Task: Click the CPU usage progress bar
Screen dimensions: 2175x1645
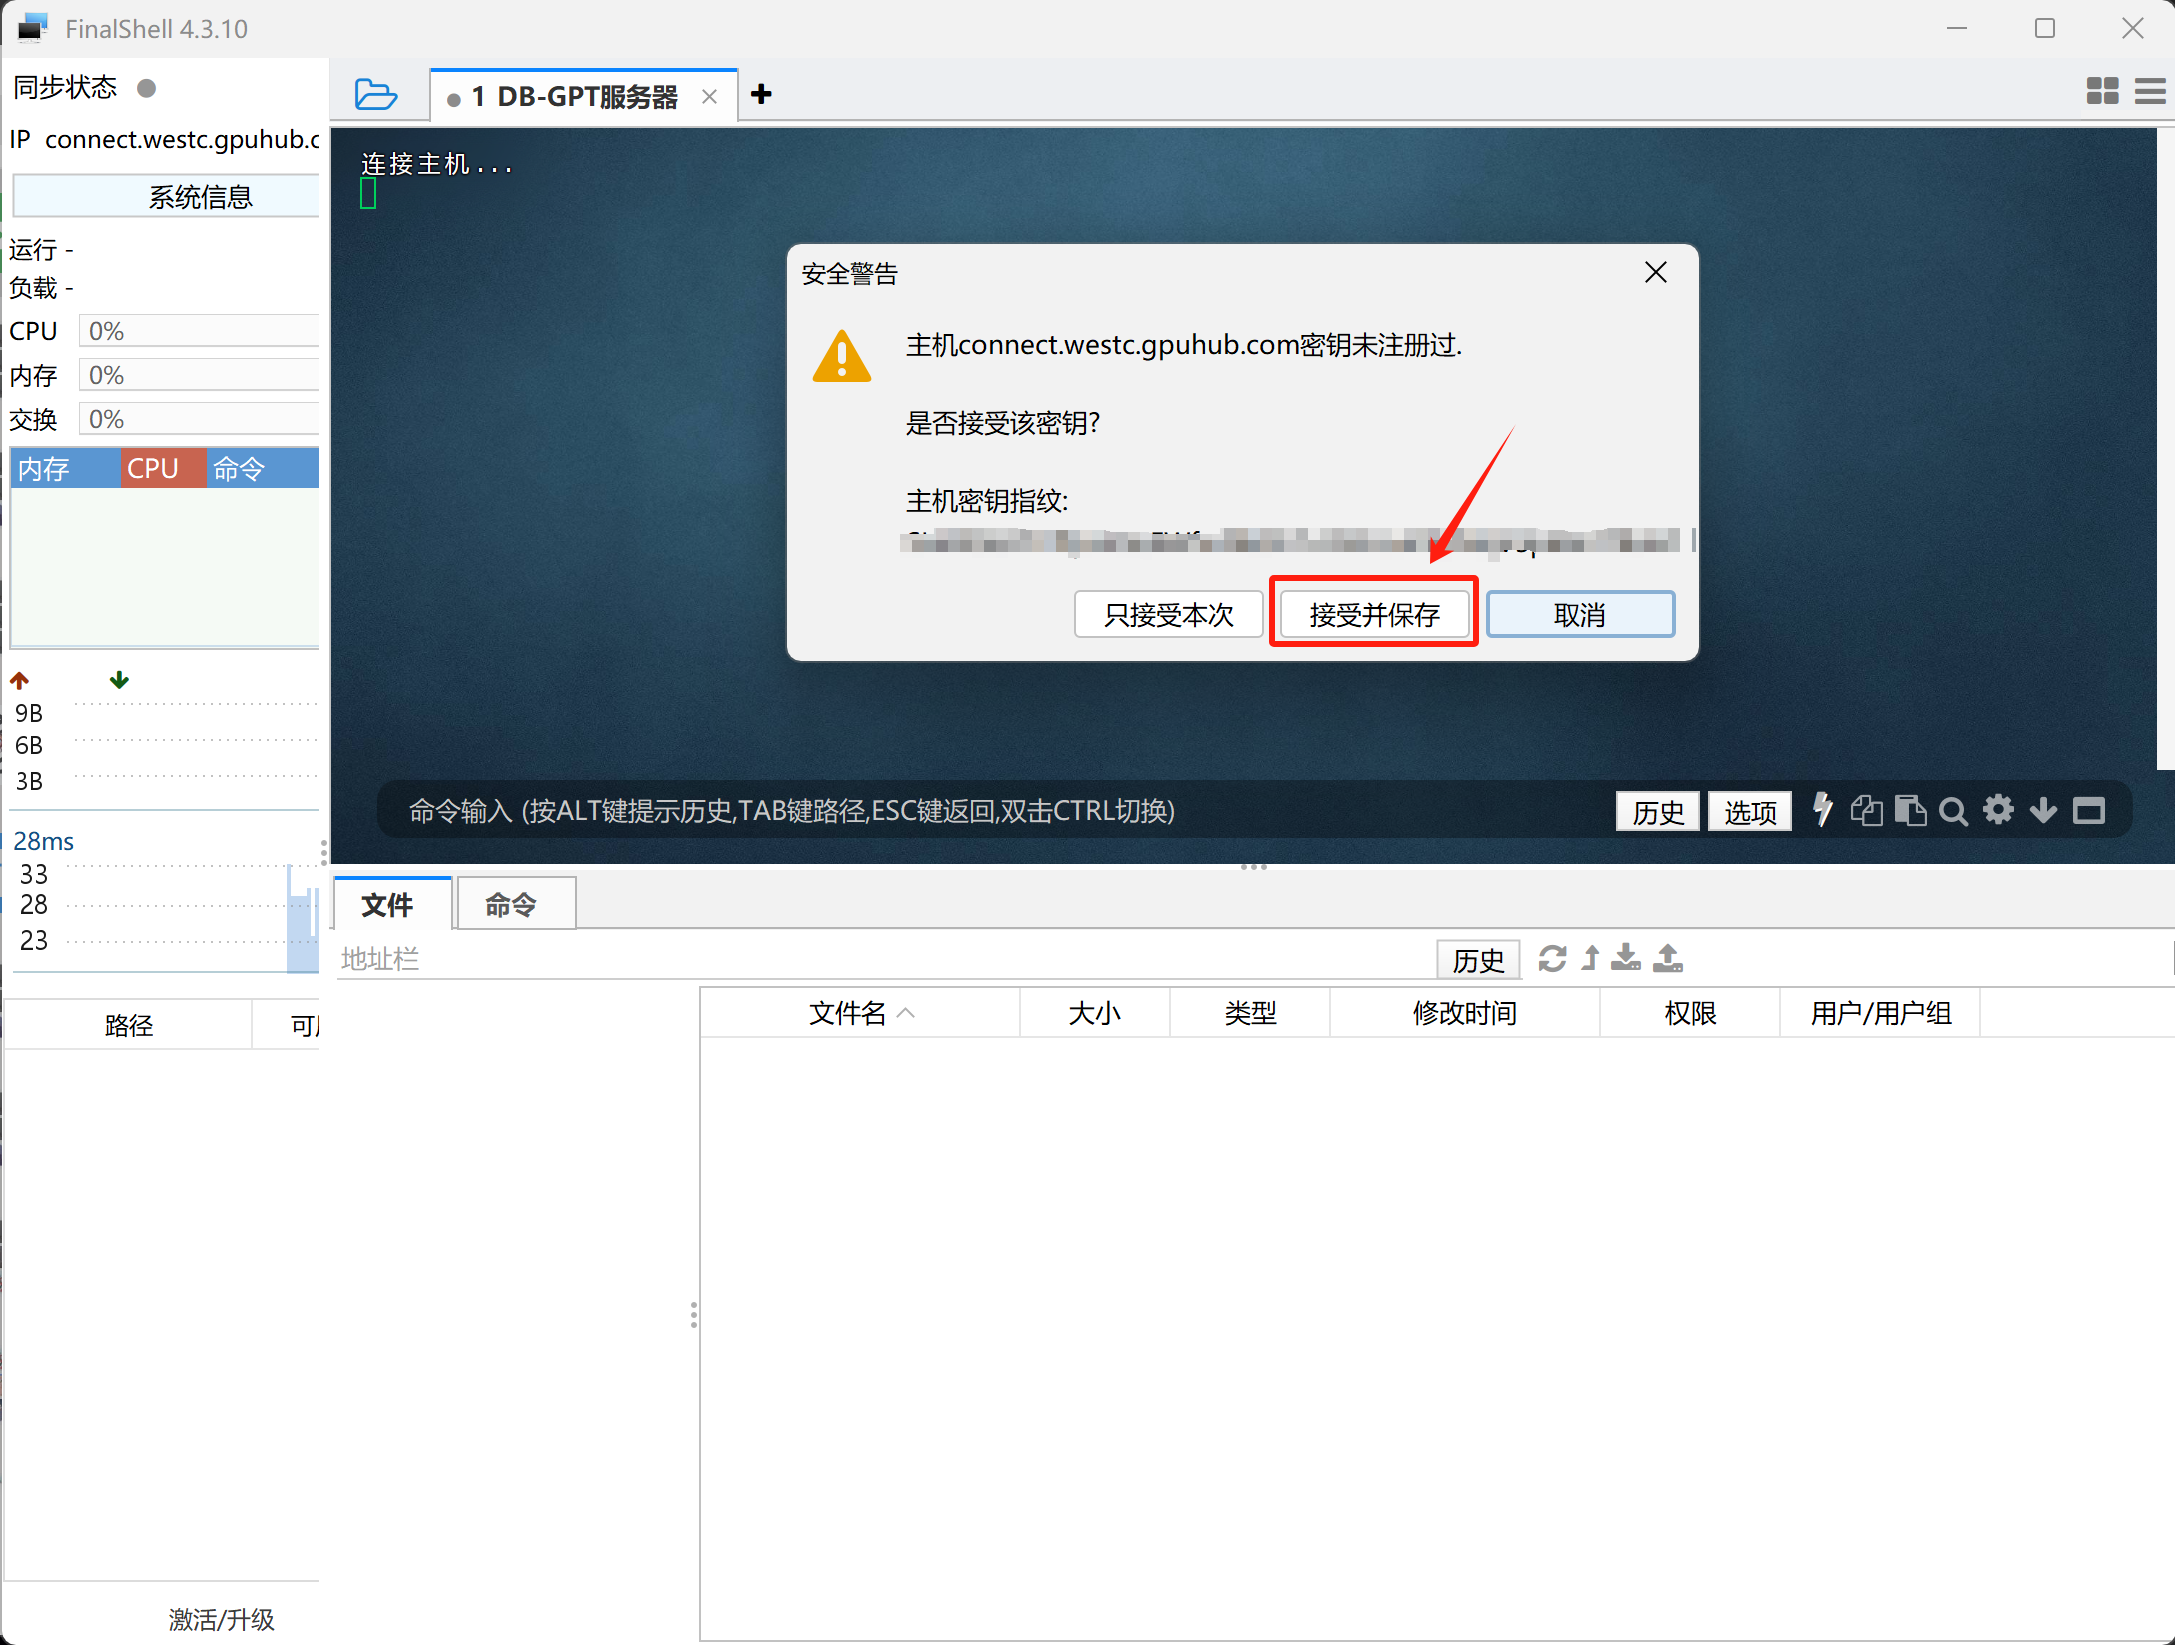Action: (198, 330)
